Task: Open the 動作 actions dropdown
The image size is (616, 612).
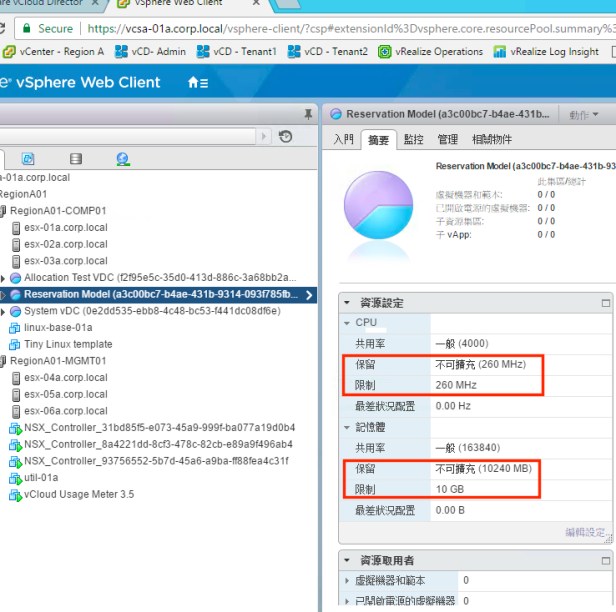Action: (582, 115)
